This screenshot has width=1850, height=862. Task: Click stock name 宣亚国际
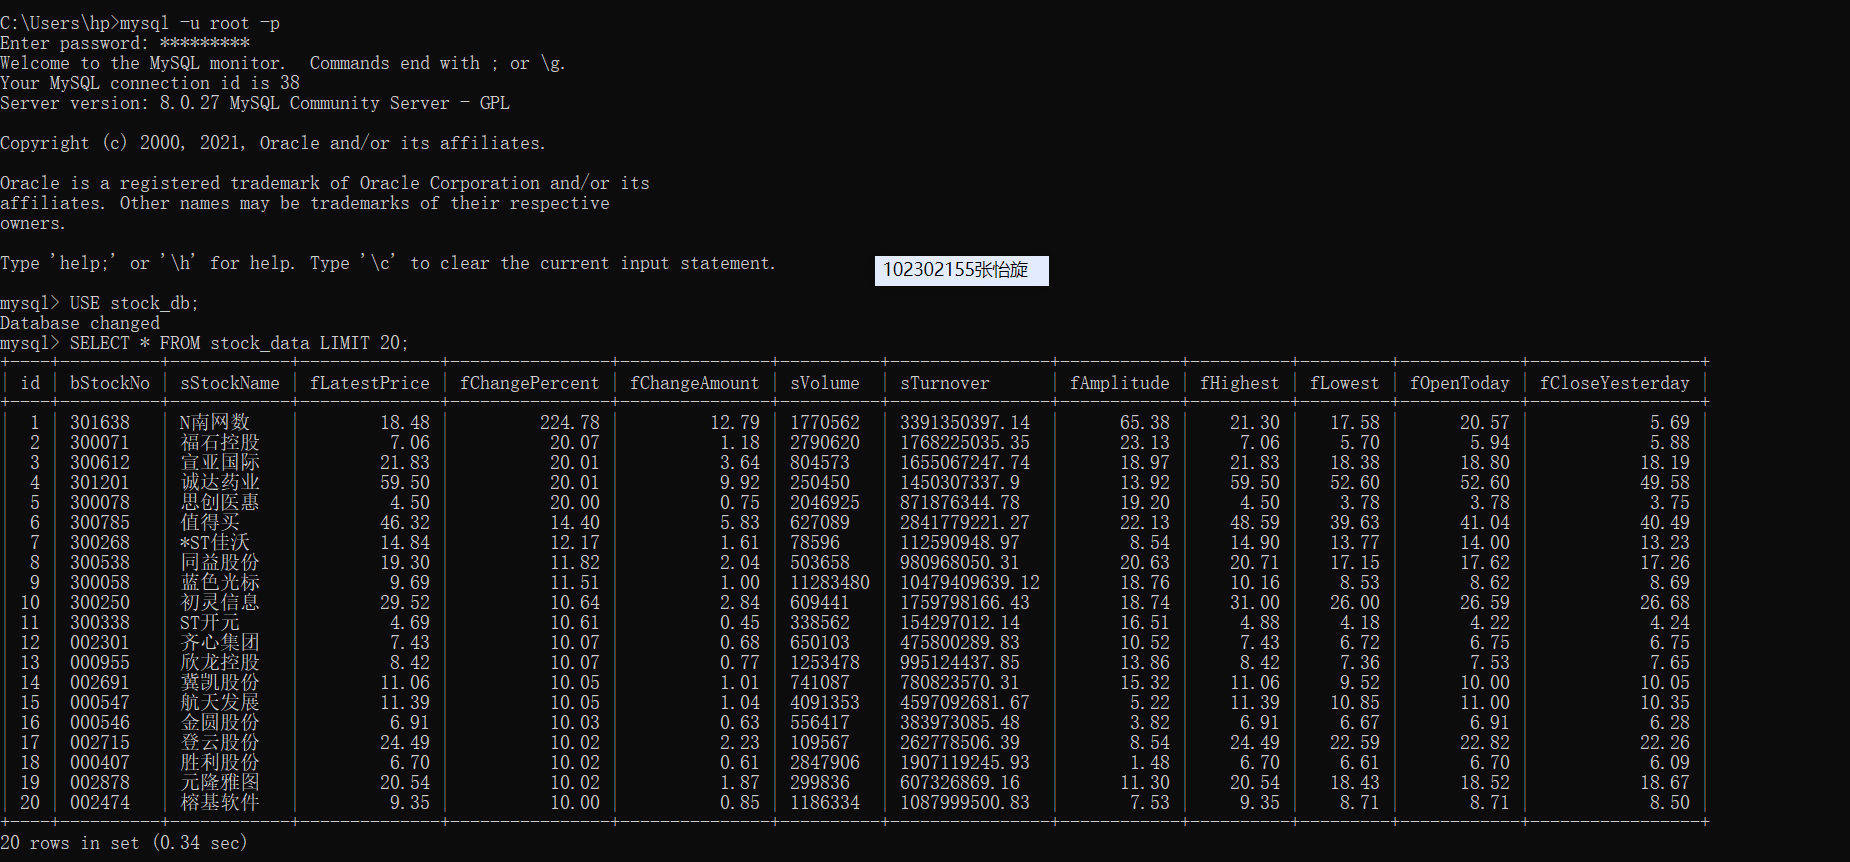(220, 463)
